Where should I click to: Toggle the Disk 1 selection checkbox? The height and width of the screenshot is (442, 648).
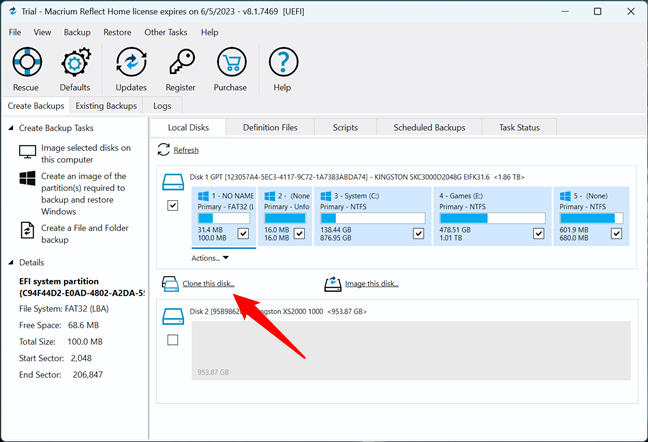(173, 205)
